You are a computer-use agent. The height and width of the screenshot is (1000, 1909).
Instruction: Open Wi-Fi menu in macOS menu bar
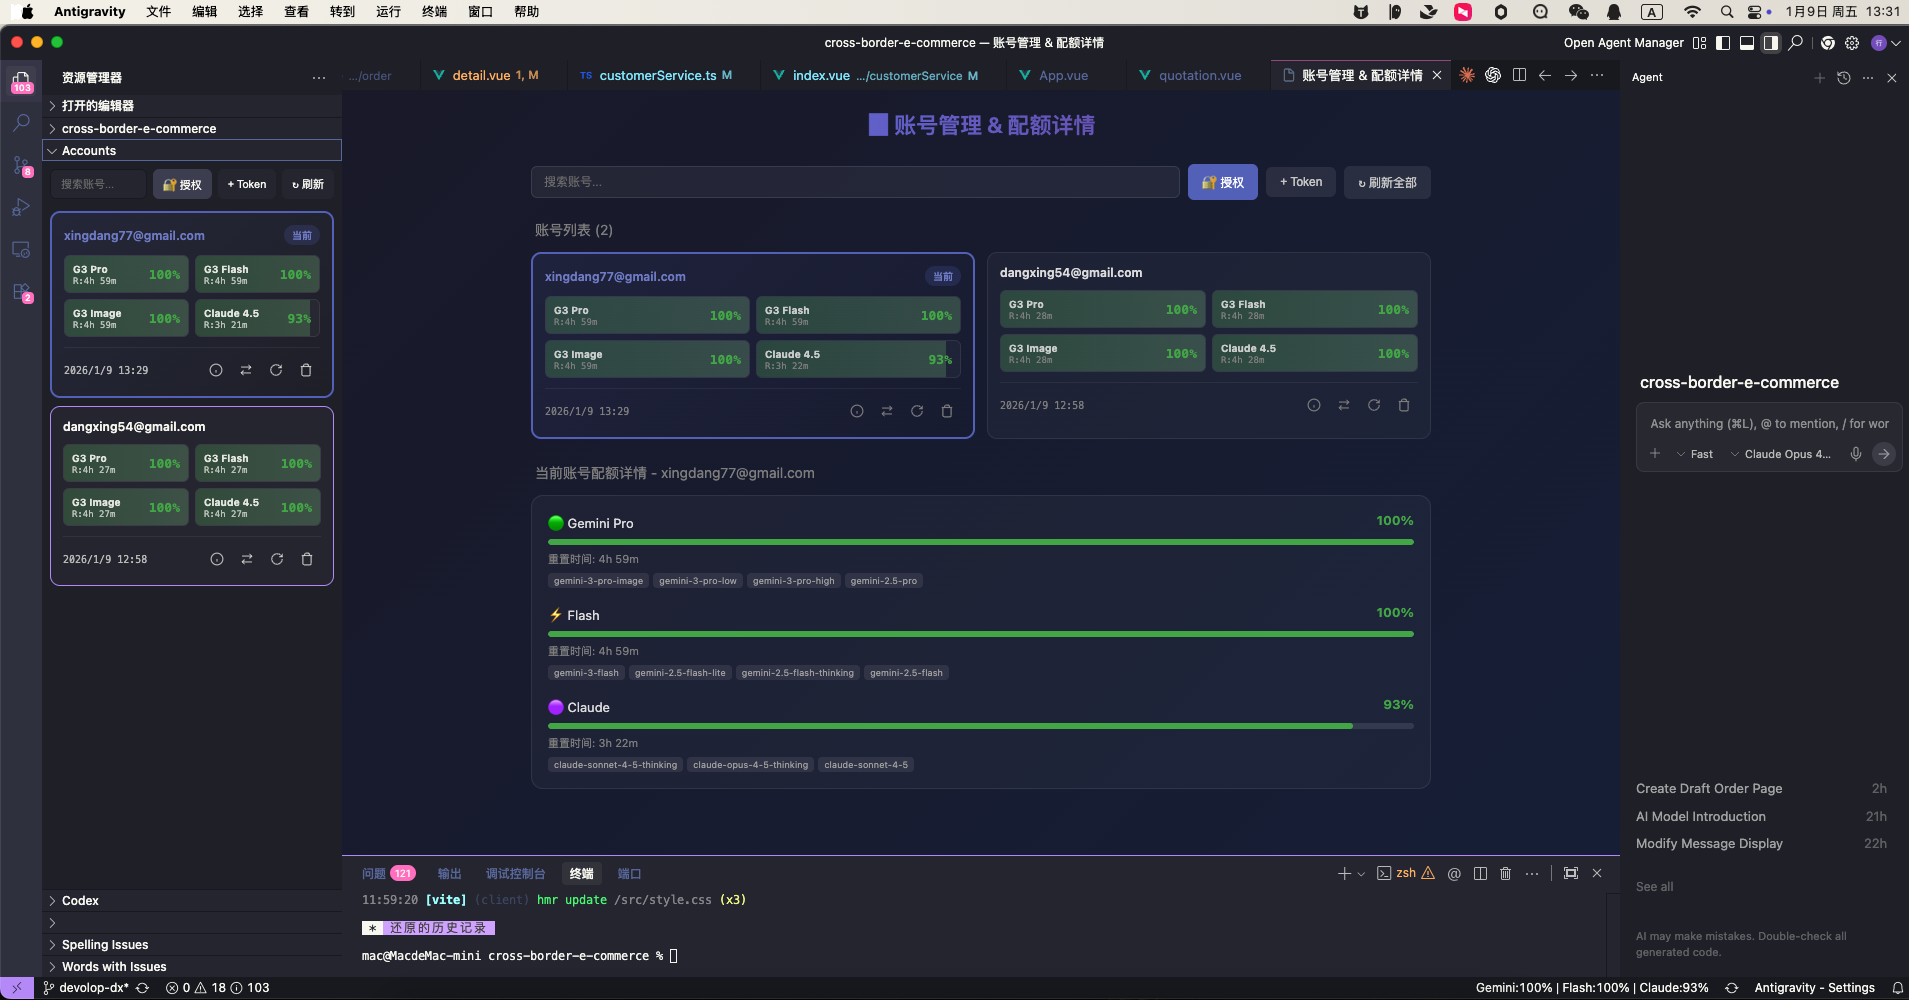1692,12
